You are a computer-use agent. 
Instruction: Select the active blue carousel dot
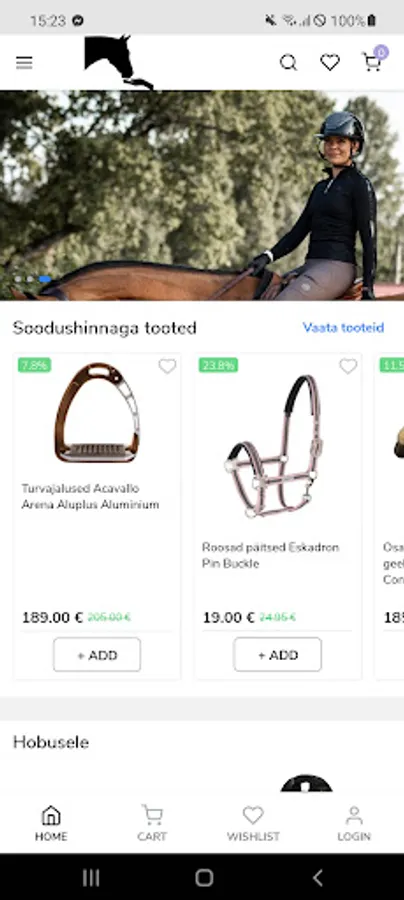45,279
